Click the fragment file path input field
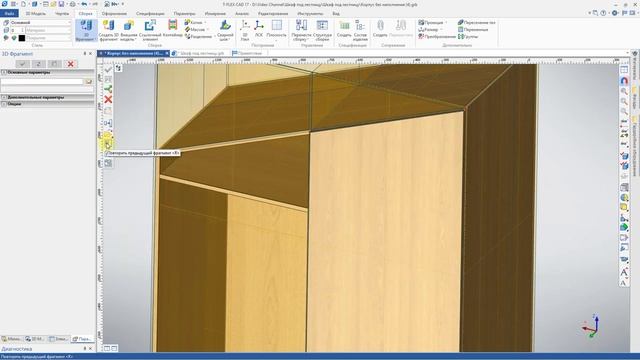Screen dimensions: 640x360 tap(42, 82)
